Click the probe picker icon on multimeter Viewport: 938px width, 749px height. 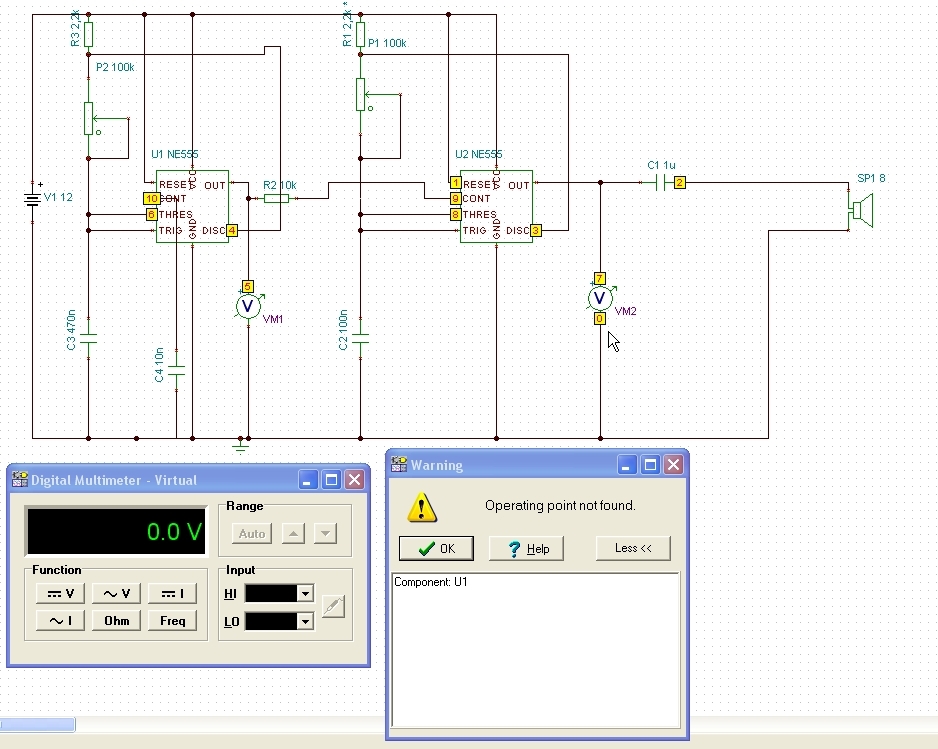[333, 607]
